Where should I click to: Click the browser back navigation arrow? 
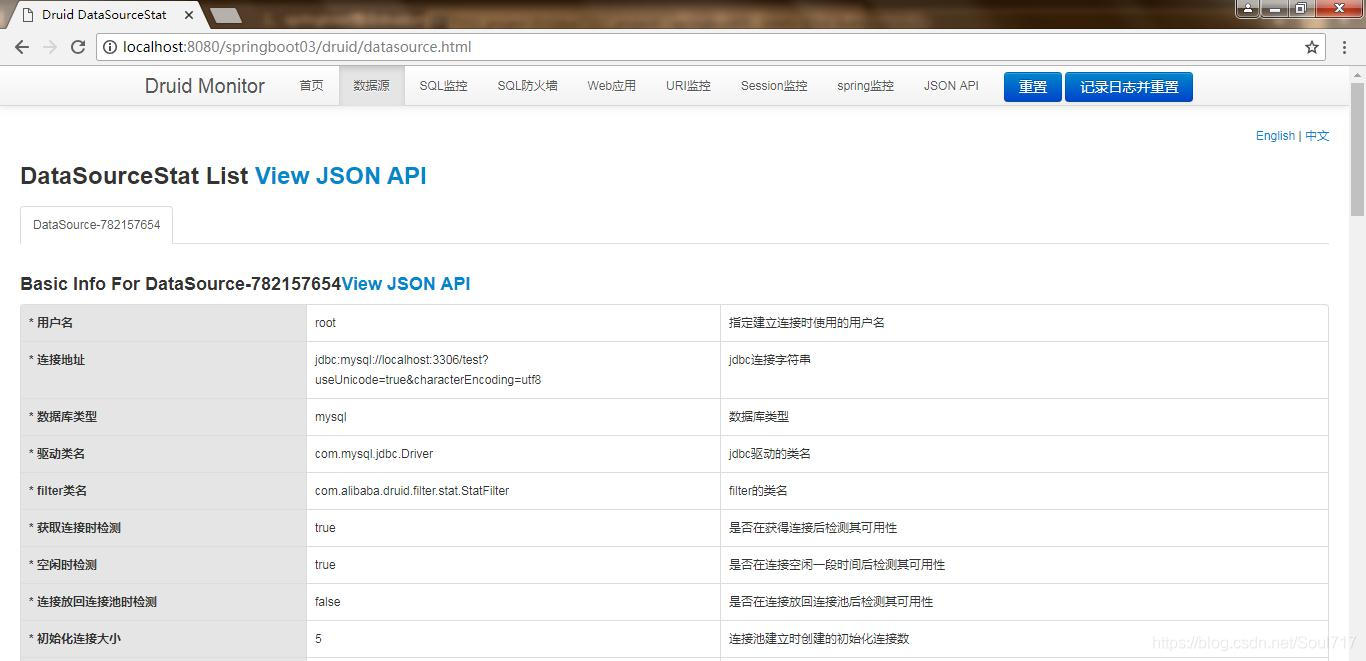coord(22,46)
